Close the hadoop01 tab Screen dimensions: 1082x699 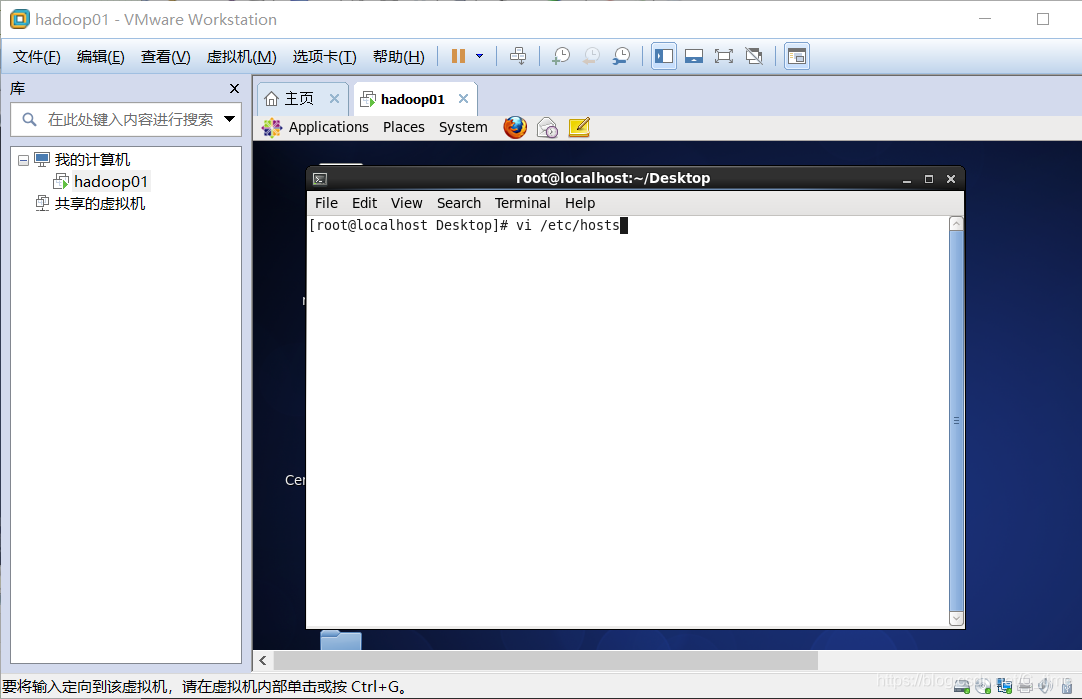point(464,99)
